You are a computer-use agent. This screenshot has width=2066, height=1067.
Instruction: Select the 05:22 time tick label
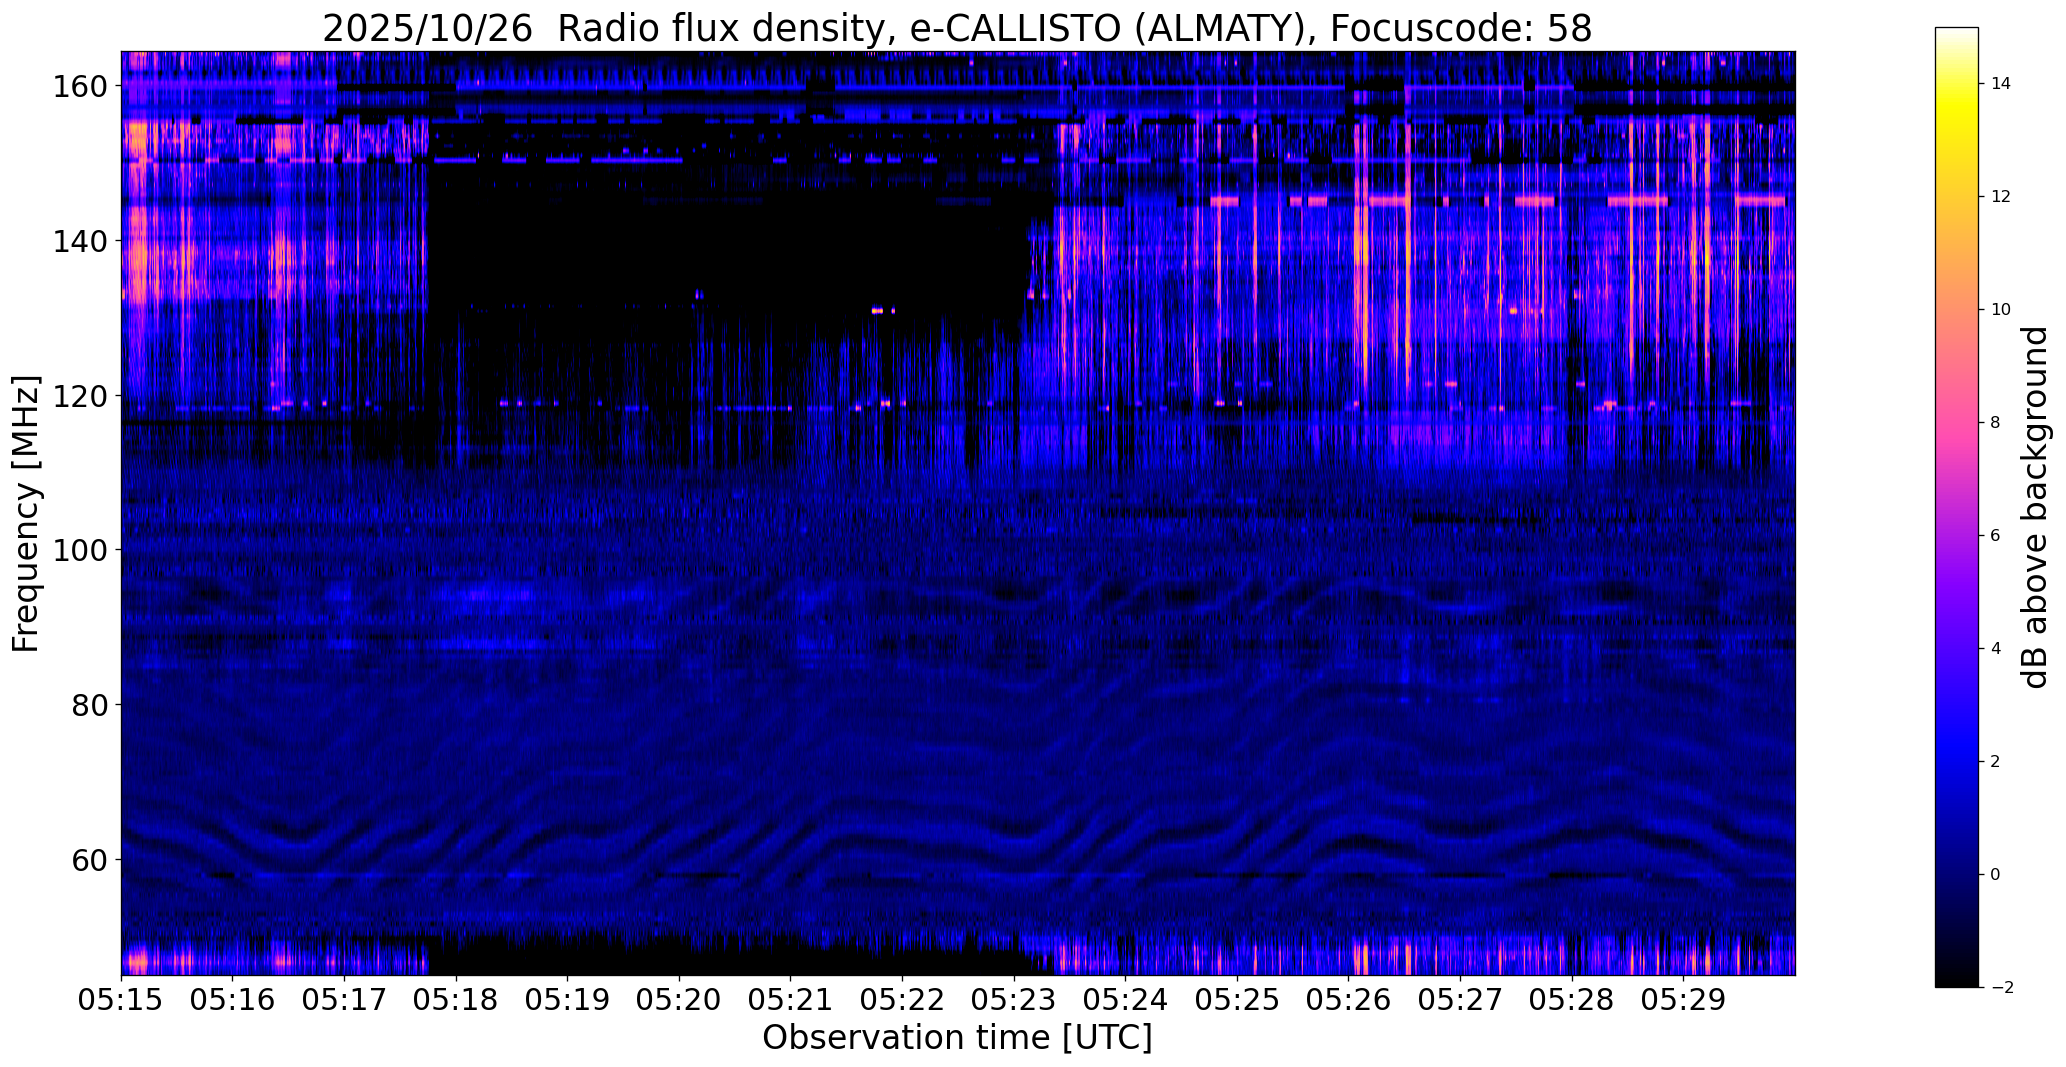(903, 1000)
